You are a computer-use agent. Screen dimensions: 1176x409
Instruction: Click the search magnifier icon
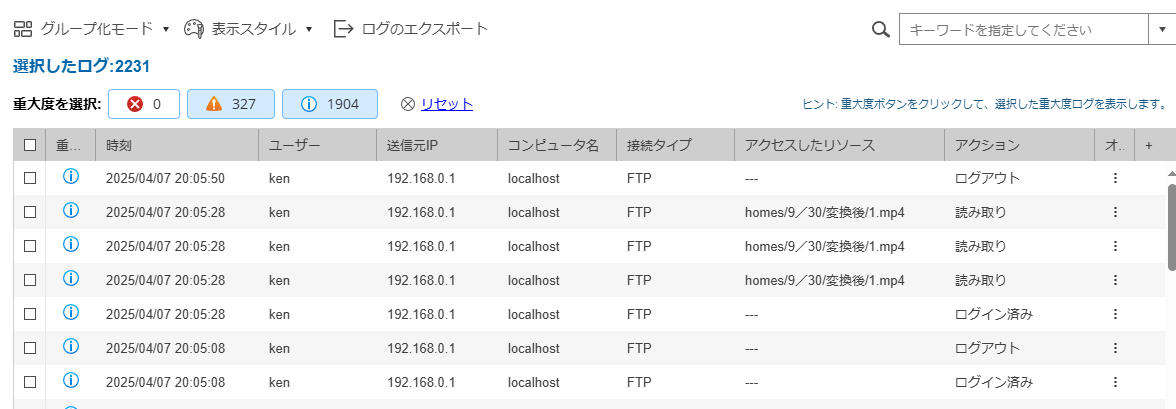point(880,30)
